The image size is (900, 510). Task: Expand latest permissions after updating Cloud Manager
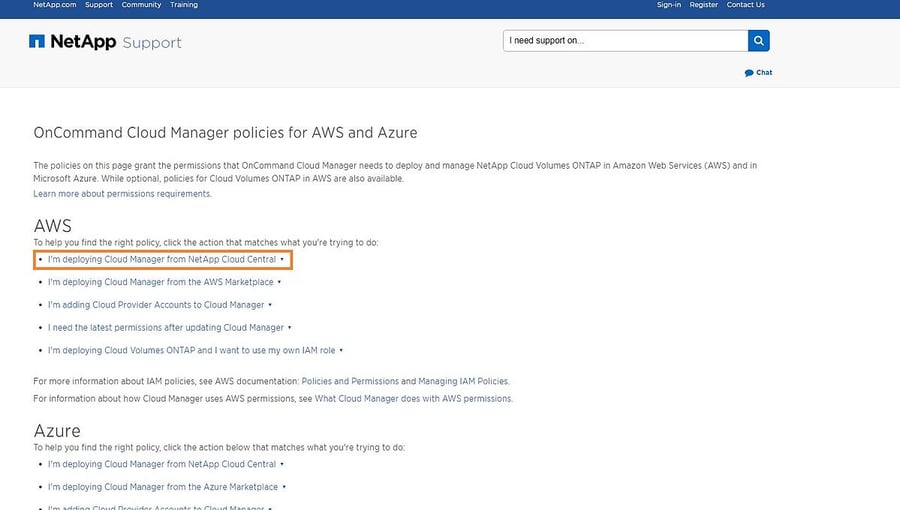[166, 327]
